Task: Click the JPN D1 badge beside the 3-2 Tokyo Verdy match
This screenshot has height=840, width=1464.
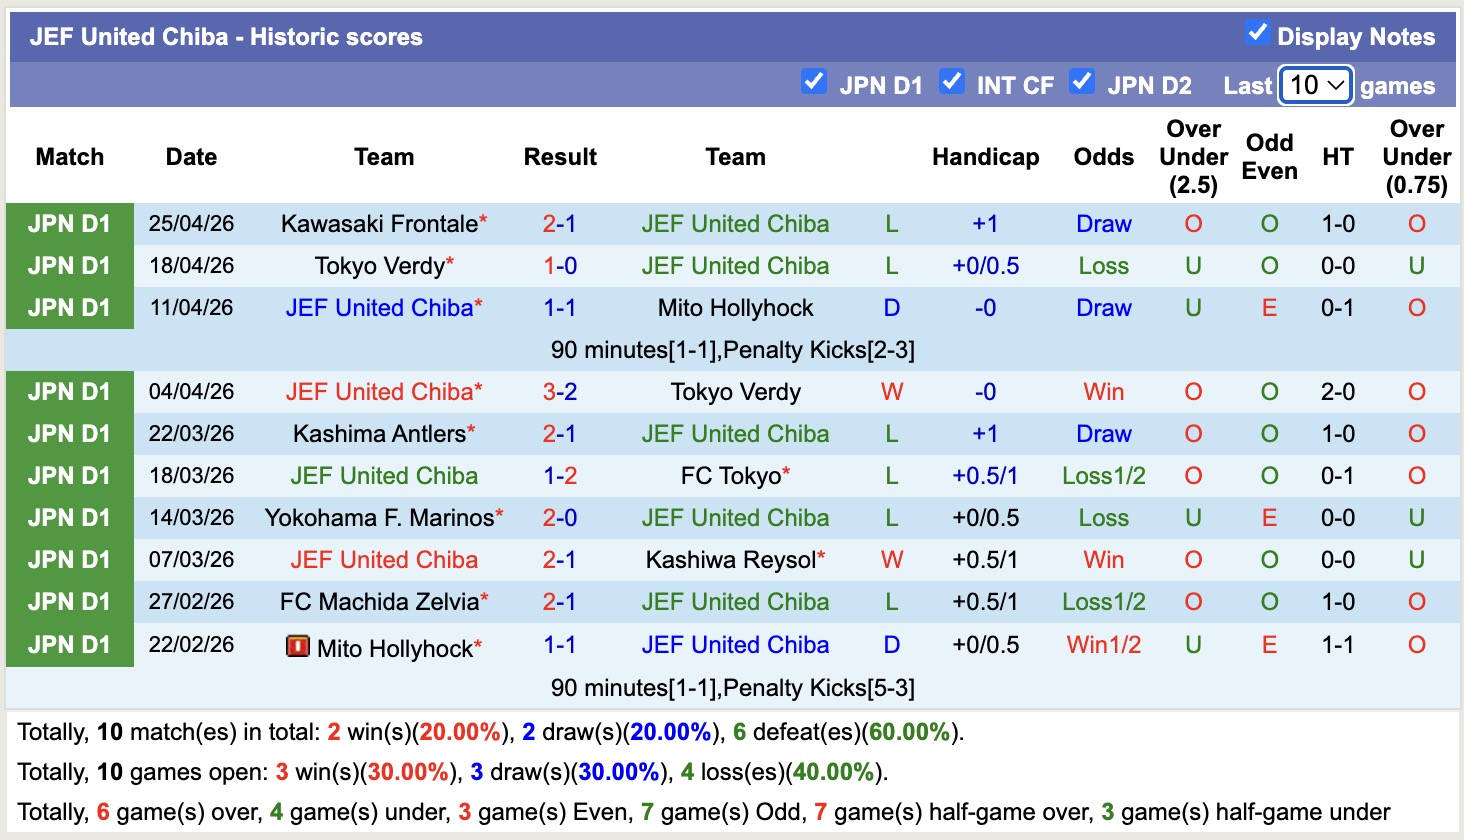Action: click(x=69, y=391)
